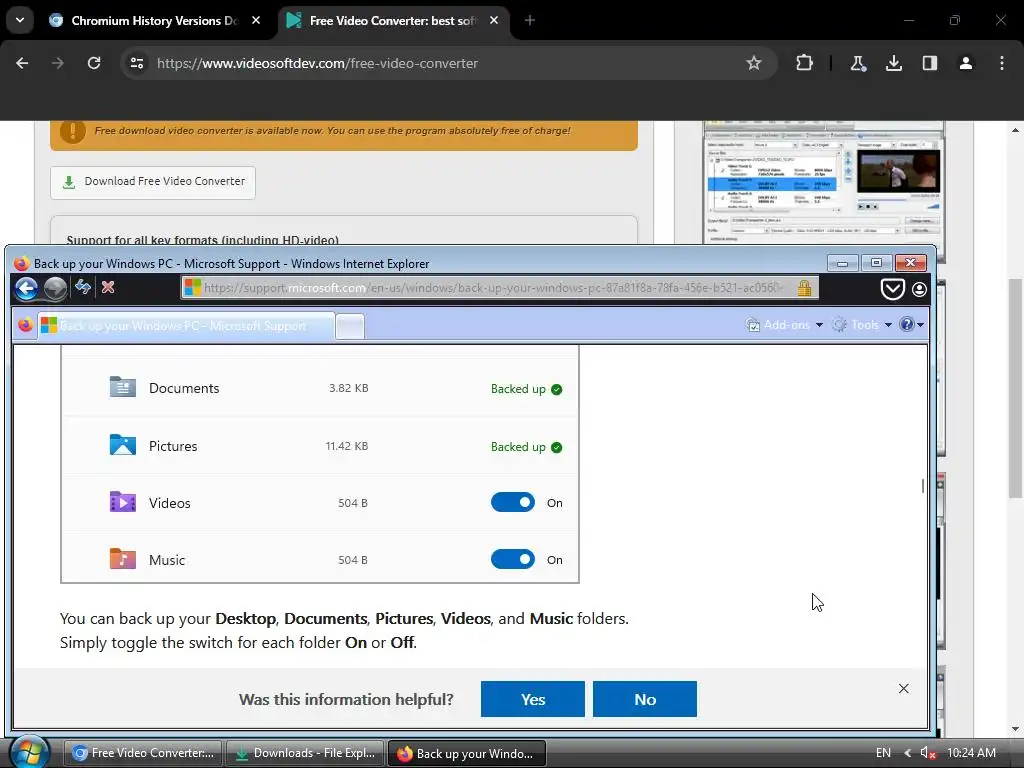The image size is (1024, 768).
Task: Click the muted volume tray icon
Action: pos(928,753)
